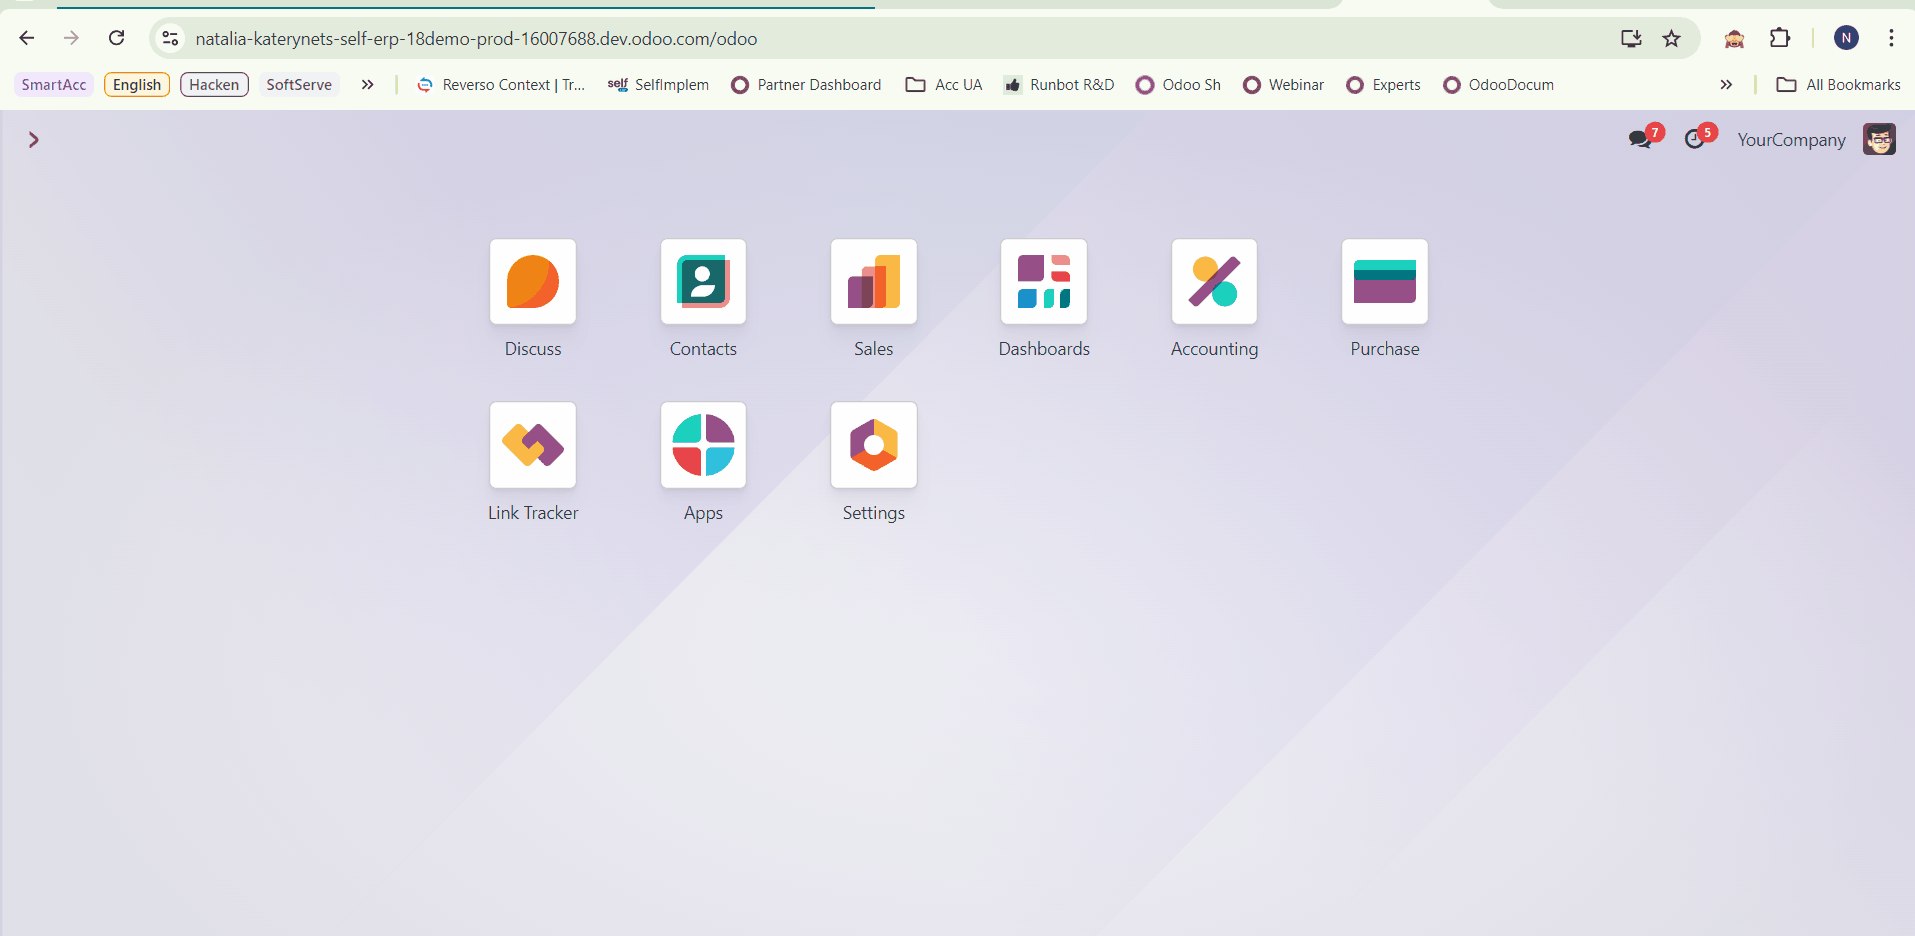Image resolution: width=1915 pixels, height=936 pixels.
Task: View site information icon in address bar
Action: point(170,38)
